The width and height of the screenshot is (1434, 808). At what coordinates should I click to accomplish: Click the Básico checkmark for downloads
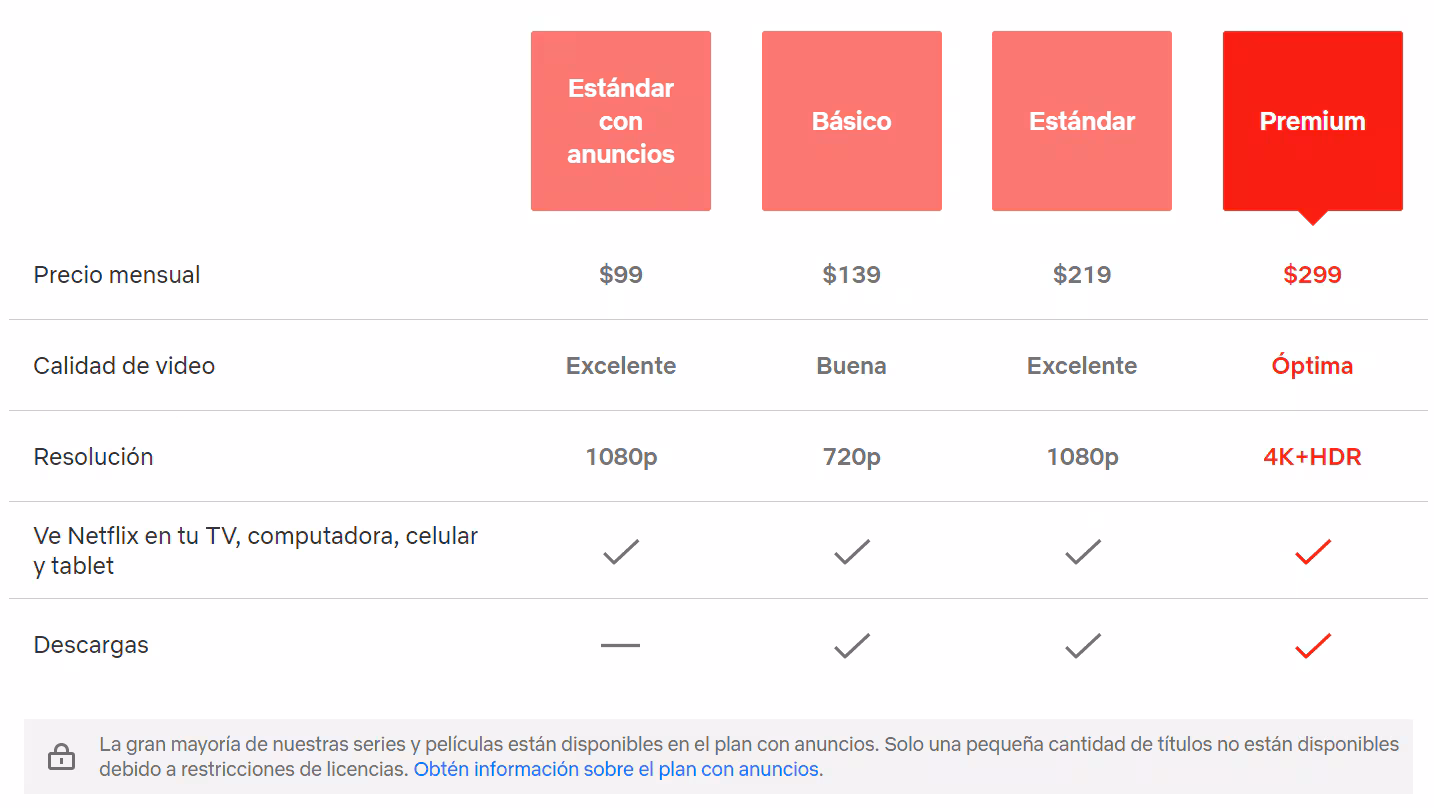coord(851,645)
